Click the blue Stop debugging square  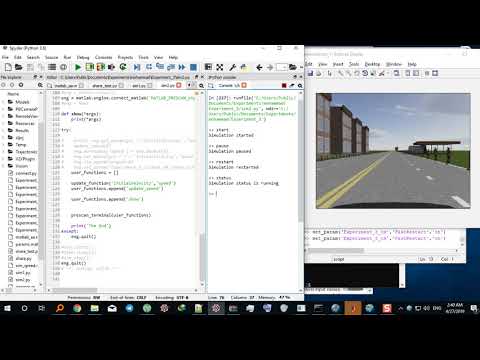193,67
